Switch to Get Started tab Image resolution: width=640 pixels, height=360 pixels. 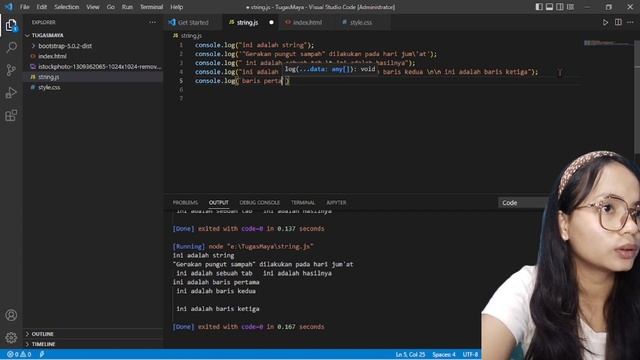[x=193, y=22]
